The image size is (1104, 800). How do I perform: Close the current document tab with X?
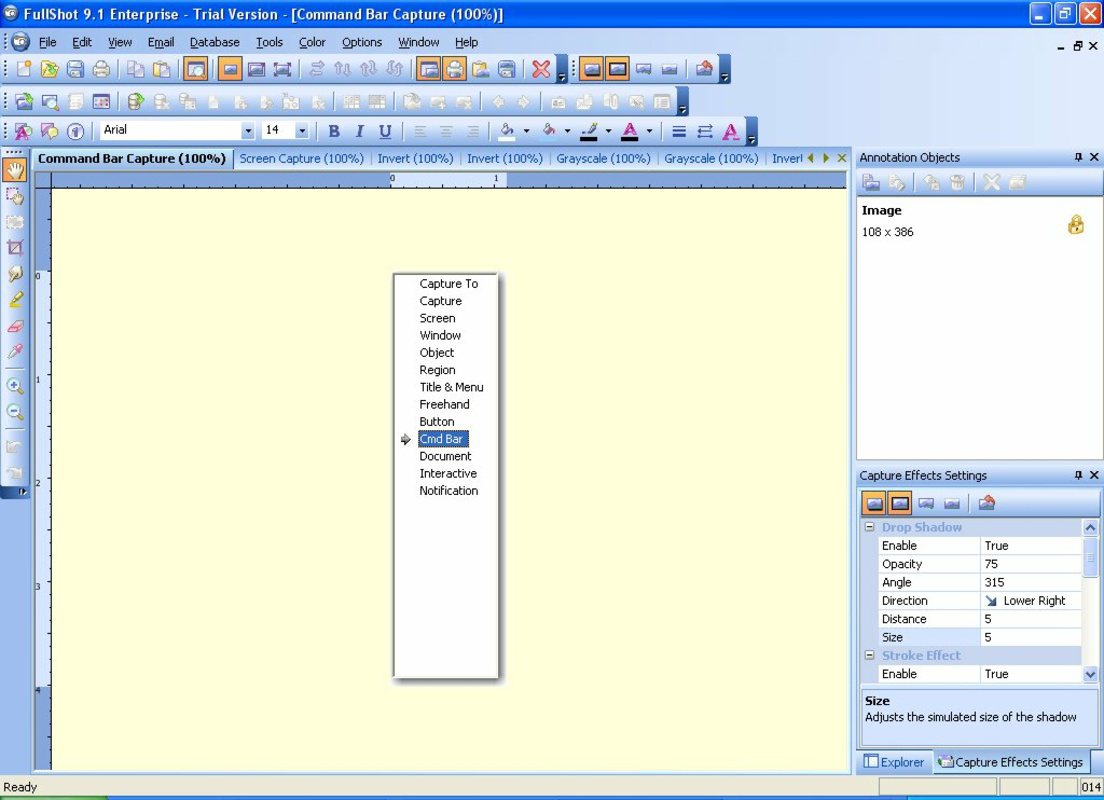[841, 158]
